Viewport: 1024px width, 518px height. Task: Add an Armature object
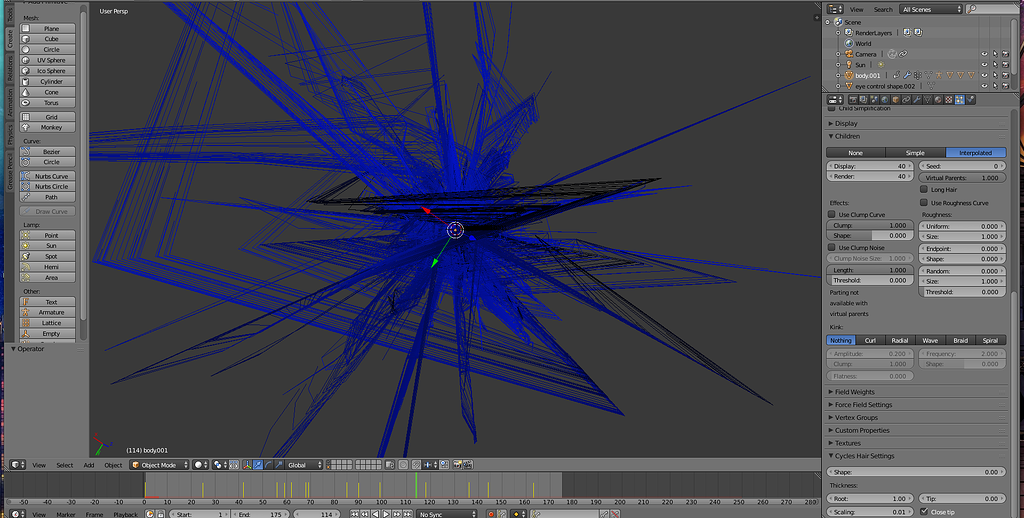pyautogui.click(x=47, y=312)
